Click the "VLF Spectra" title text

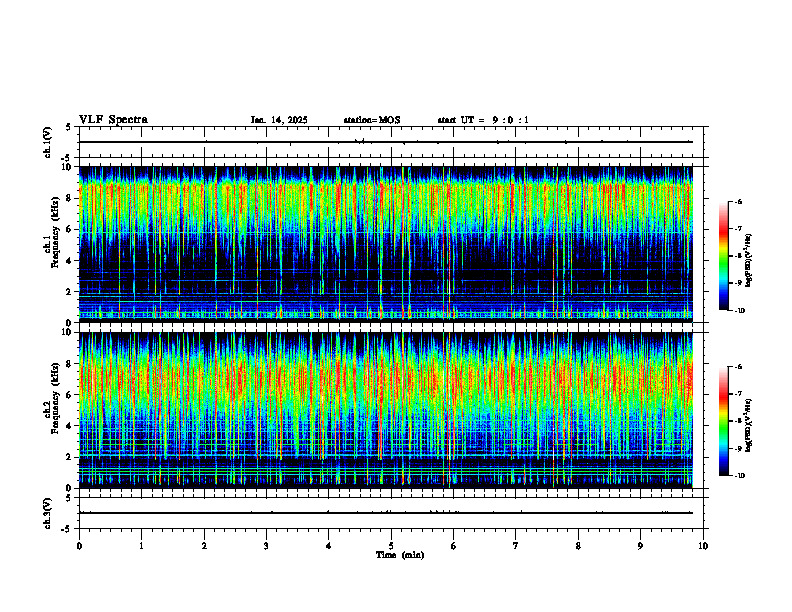click(113, 120)
